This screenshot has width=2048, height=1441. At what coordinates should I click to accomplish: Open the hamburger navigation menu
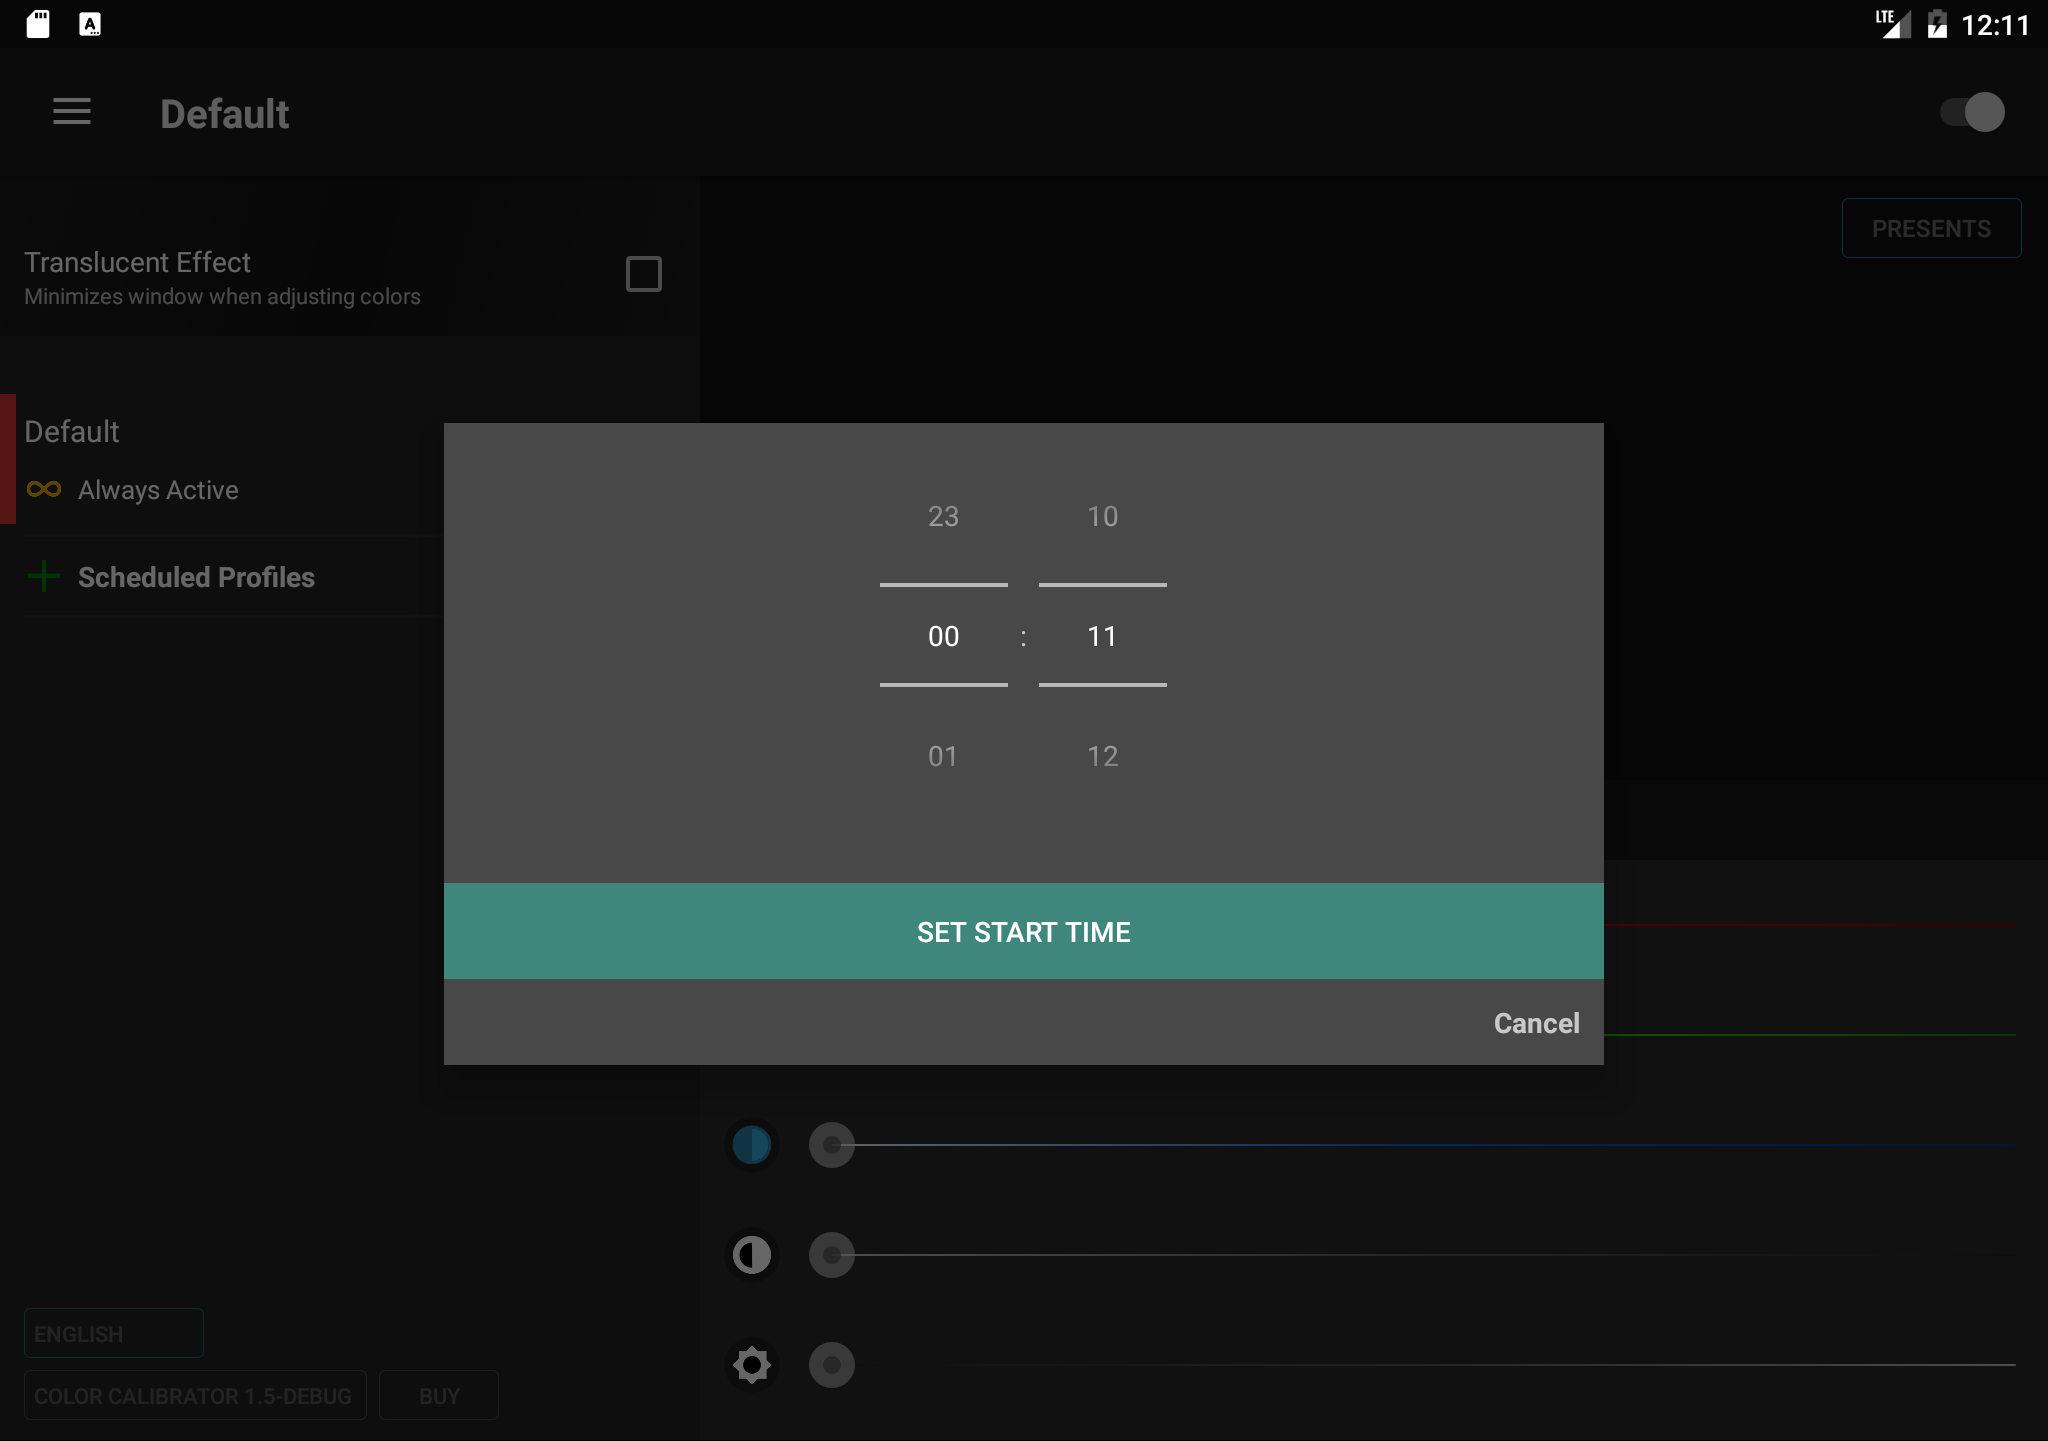coord(72,112)
